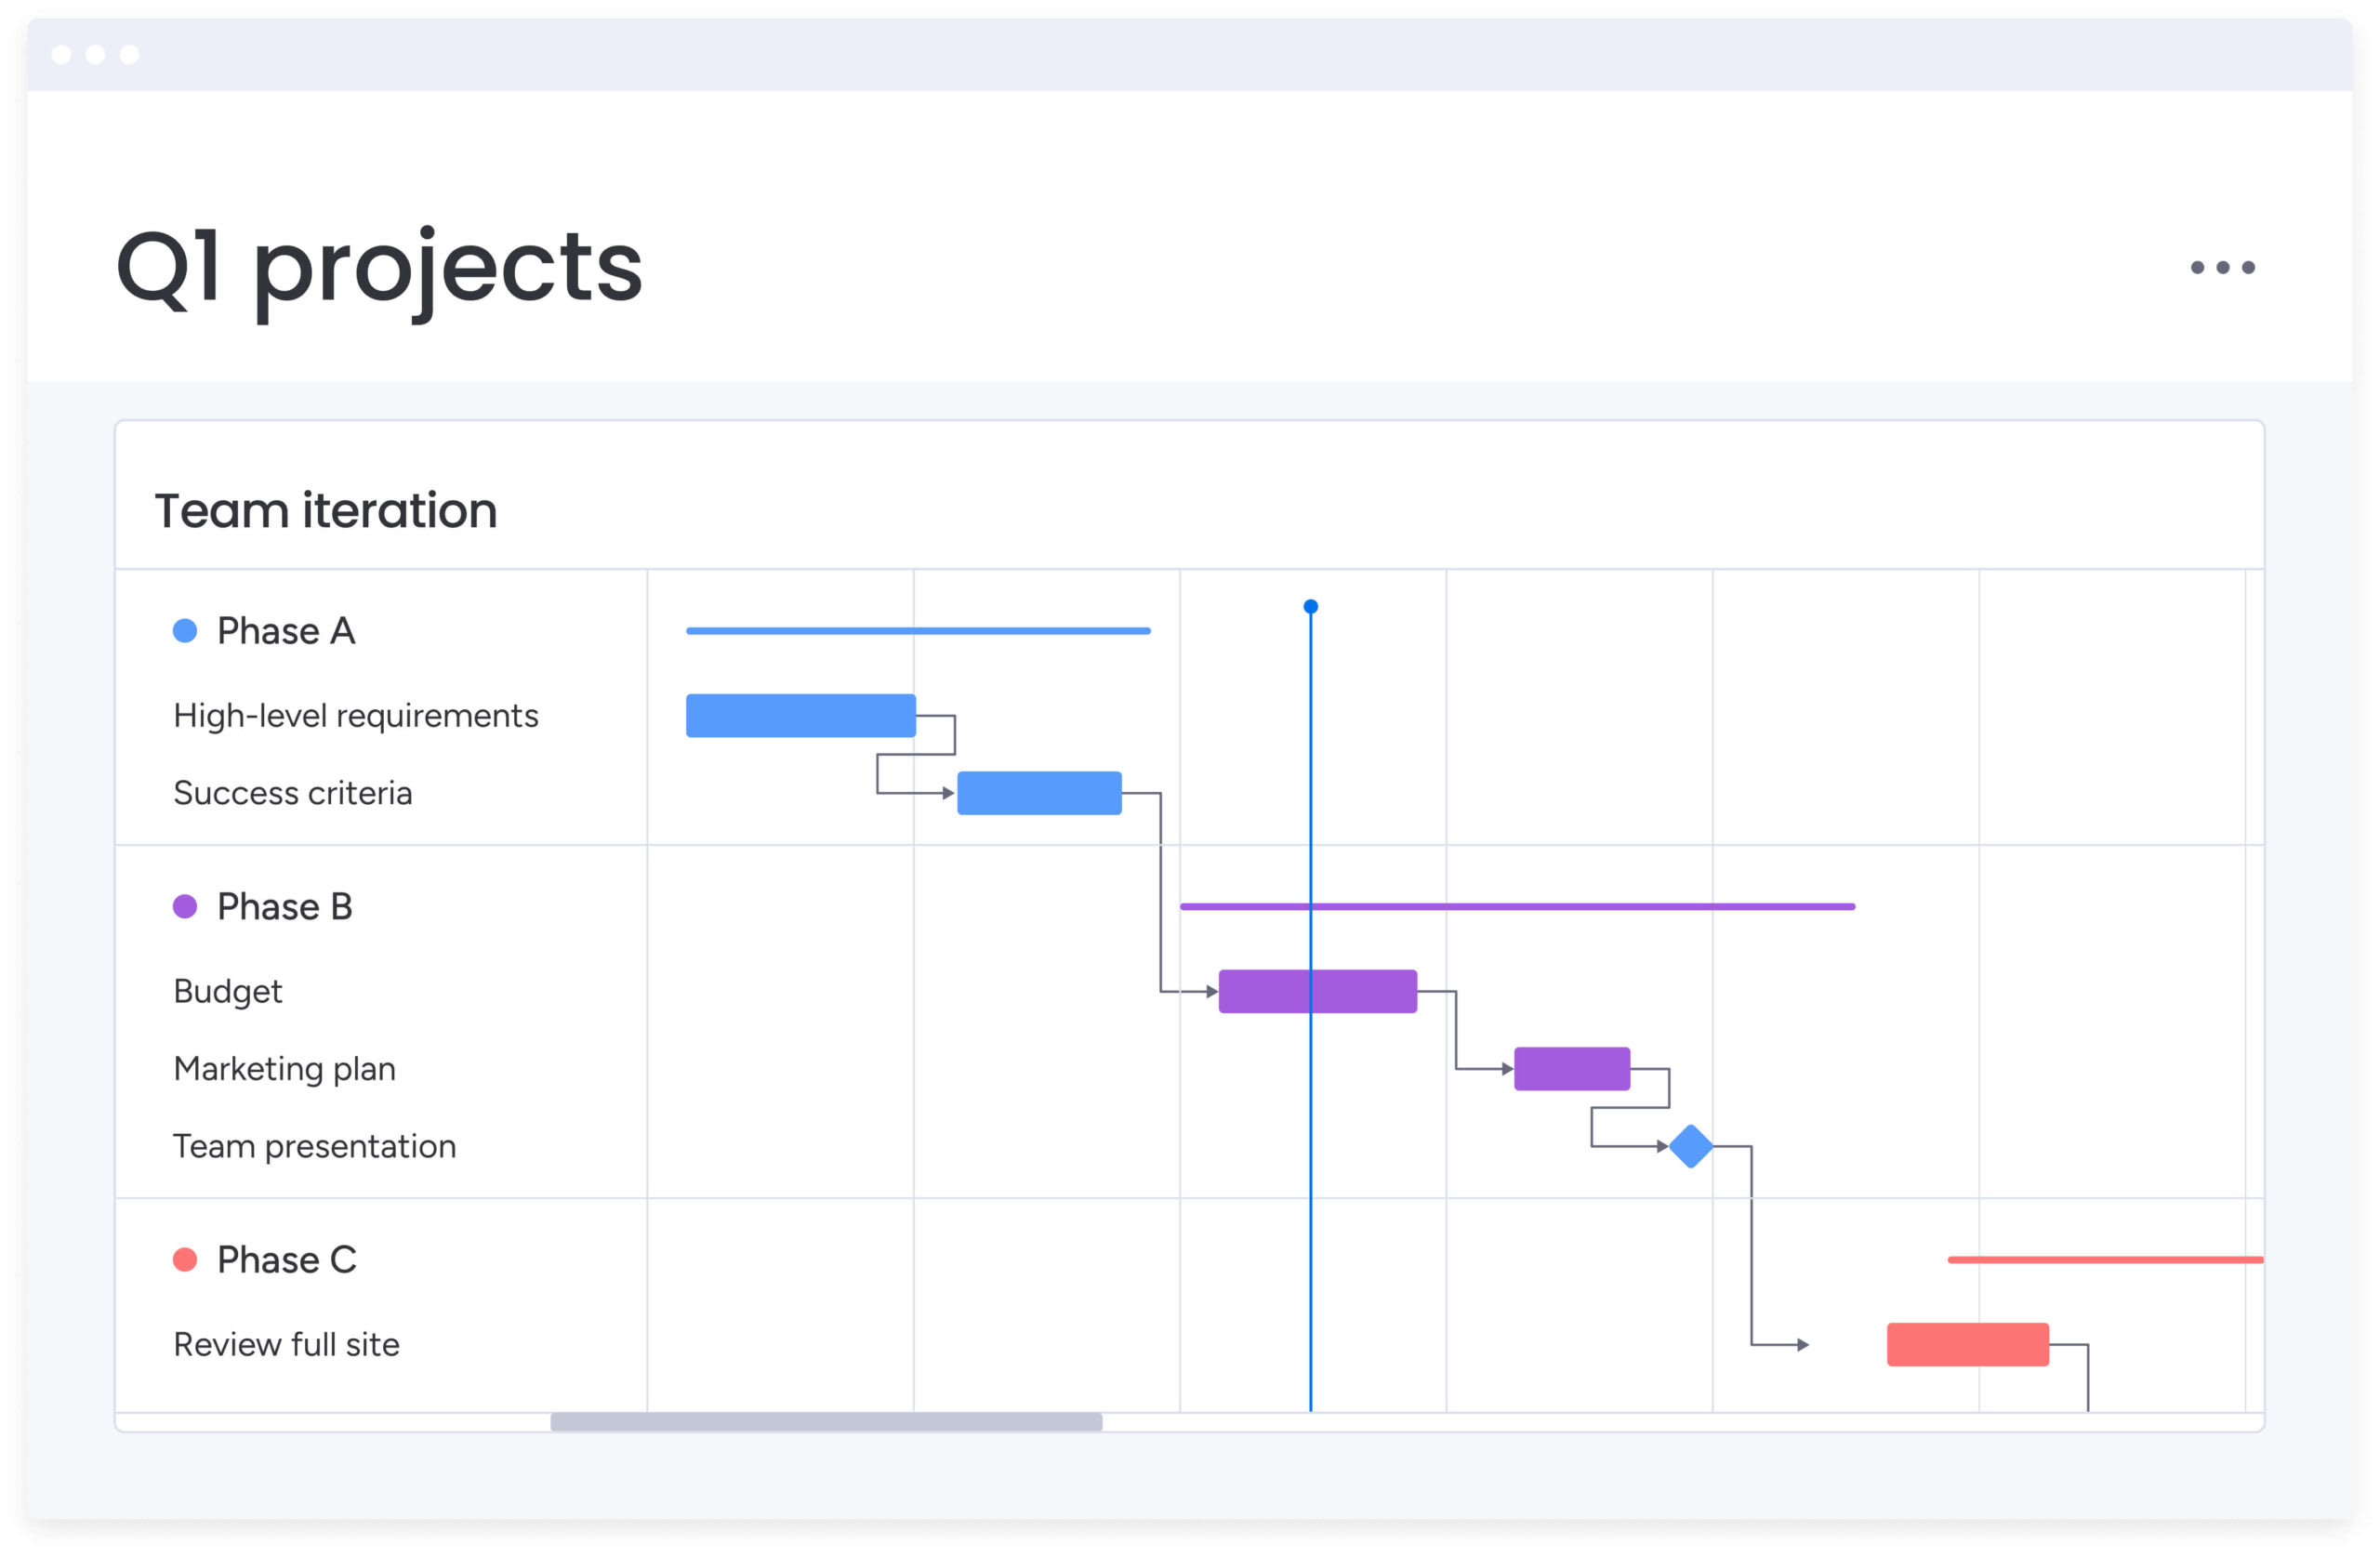Click the Phase B purple dot
This screenshot has width=2380, height=1556.
pos(185,906)
